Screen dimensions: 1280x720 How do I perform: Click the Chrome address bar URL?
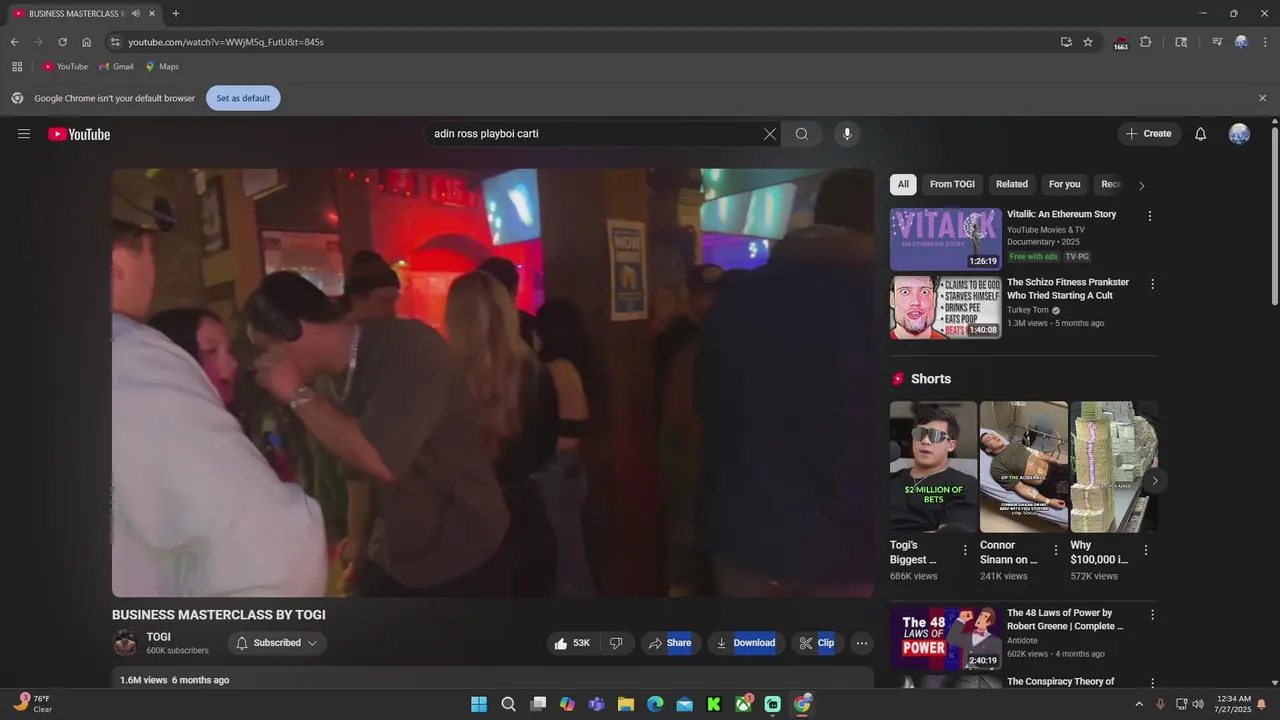coord(226,42)
